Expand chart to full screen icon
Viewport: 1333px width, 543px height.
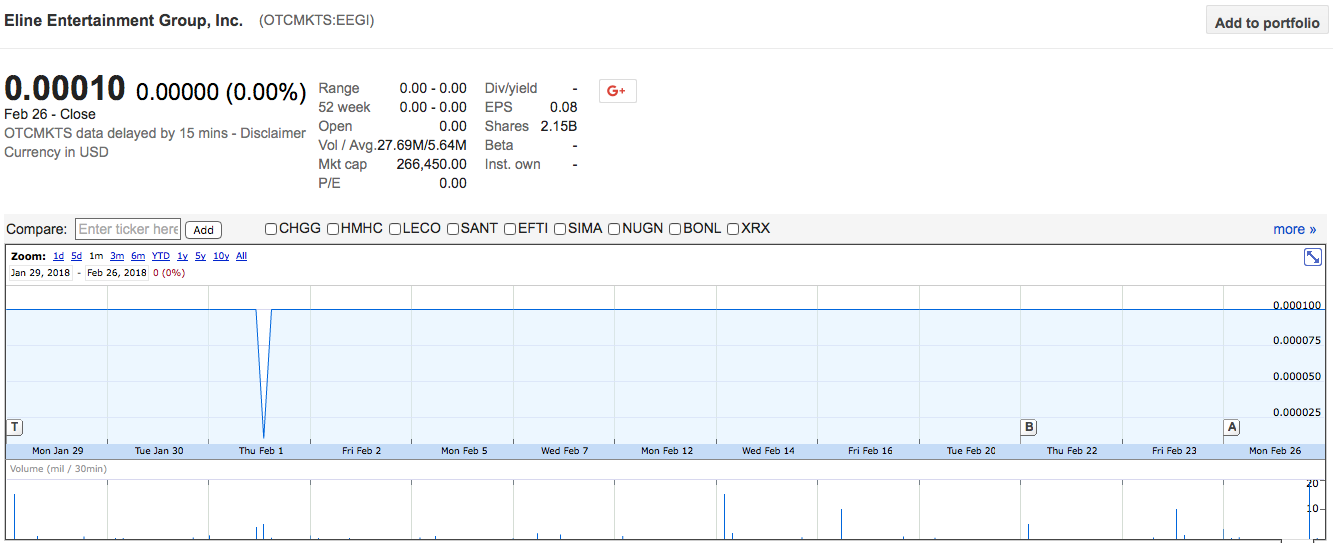point(1313,257)
